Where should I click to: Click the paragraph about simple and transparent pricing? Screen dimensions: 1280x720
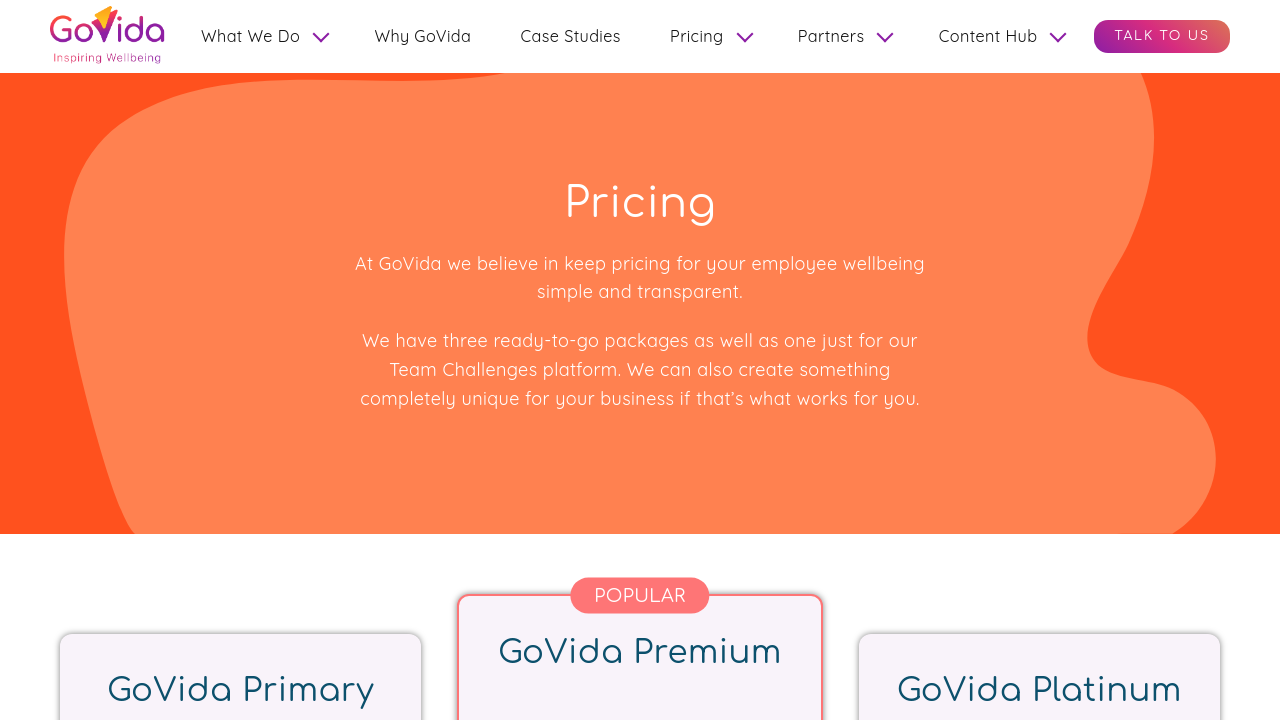[x=640, y=278]
